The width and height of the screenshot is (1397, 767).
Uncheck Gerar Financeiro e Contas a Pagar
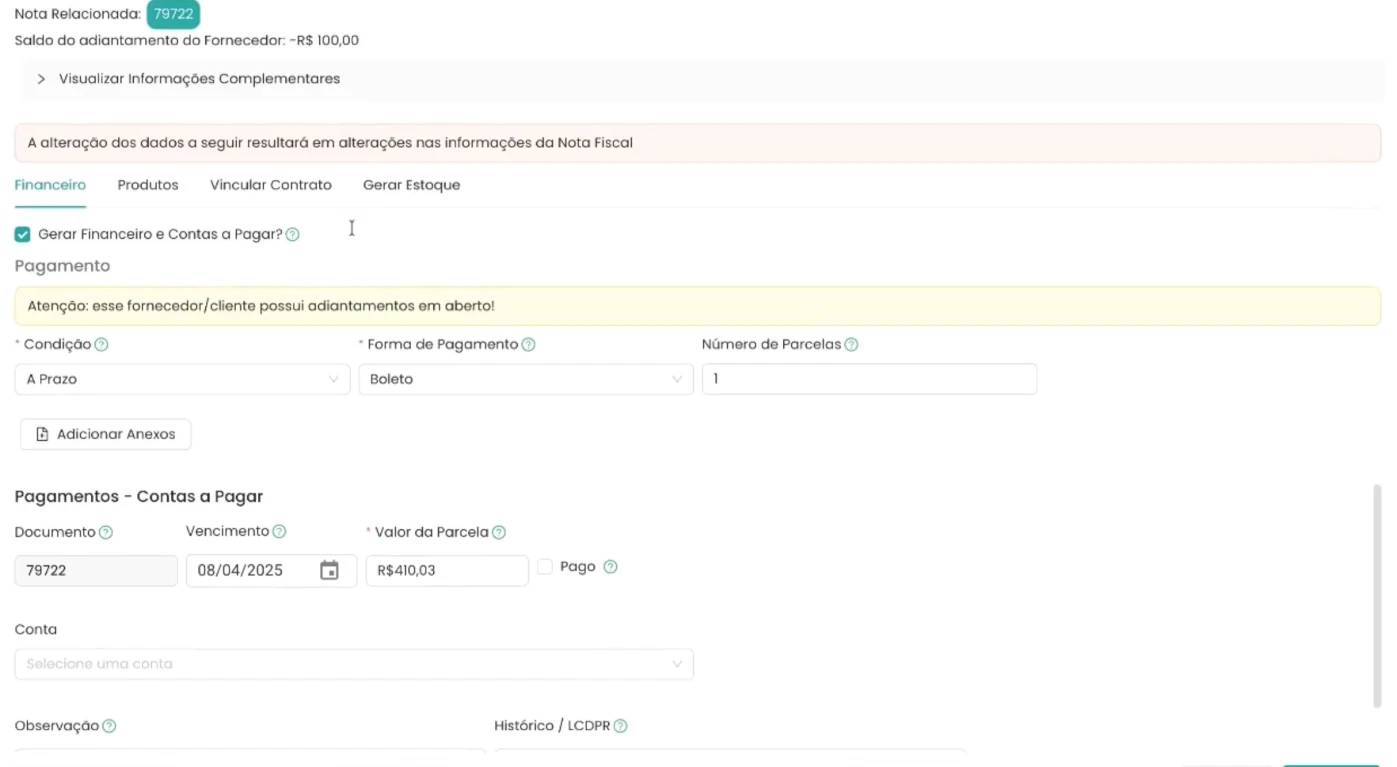pyautogui.click(x=22, y=233)
